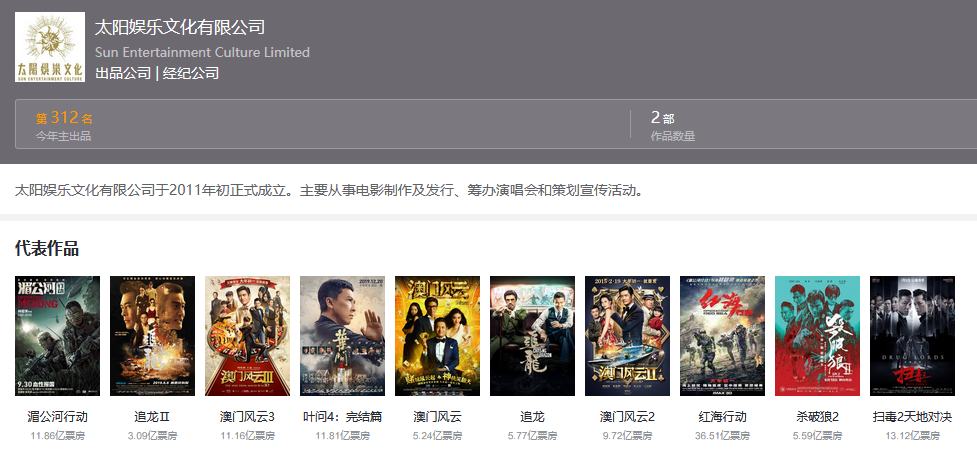Click the 叶问4：完结篇 title link
The width and height of the screenshot is (977, 458).
pos(343,416)
